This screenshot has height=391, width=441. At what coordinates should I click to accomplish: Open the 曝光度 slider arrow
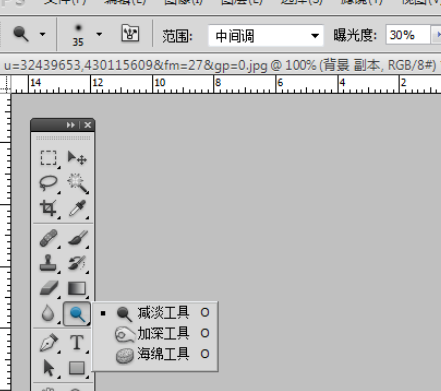click(x=437, y=35)
